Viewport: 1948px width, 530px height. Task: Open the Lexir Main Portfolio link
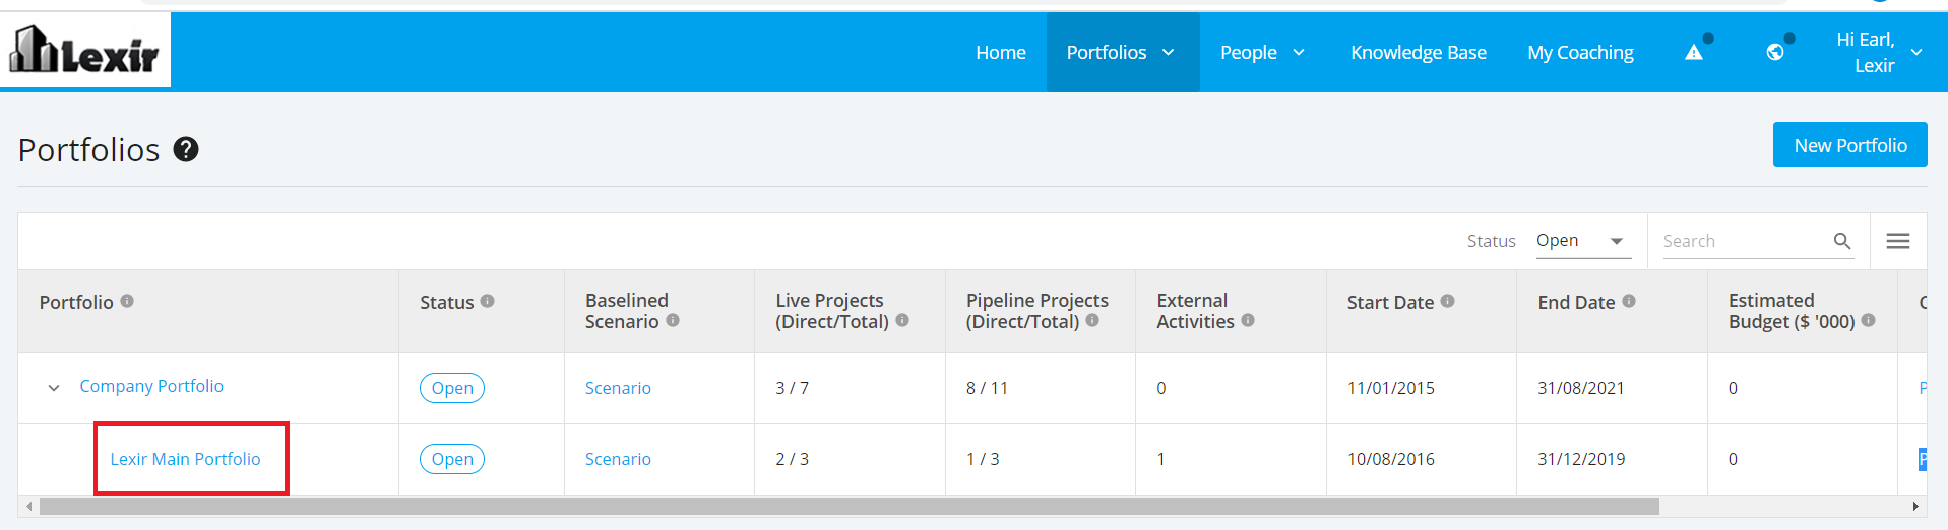coord(185,459)
